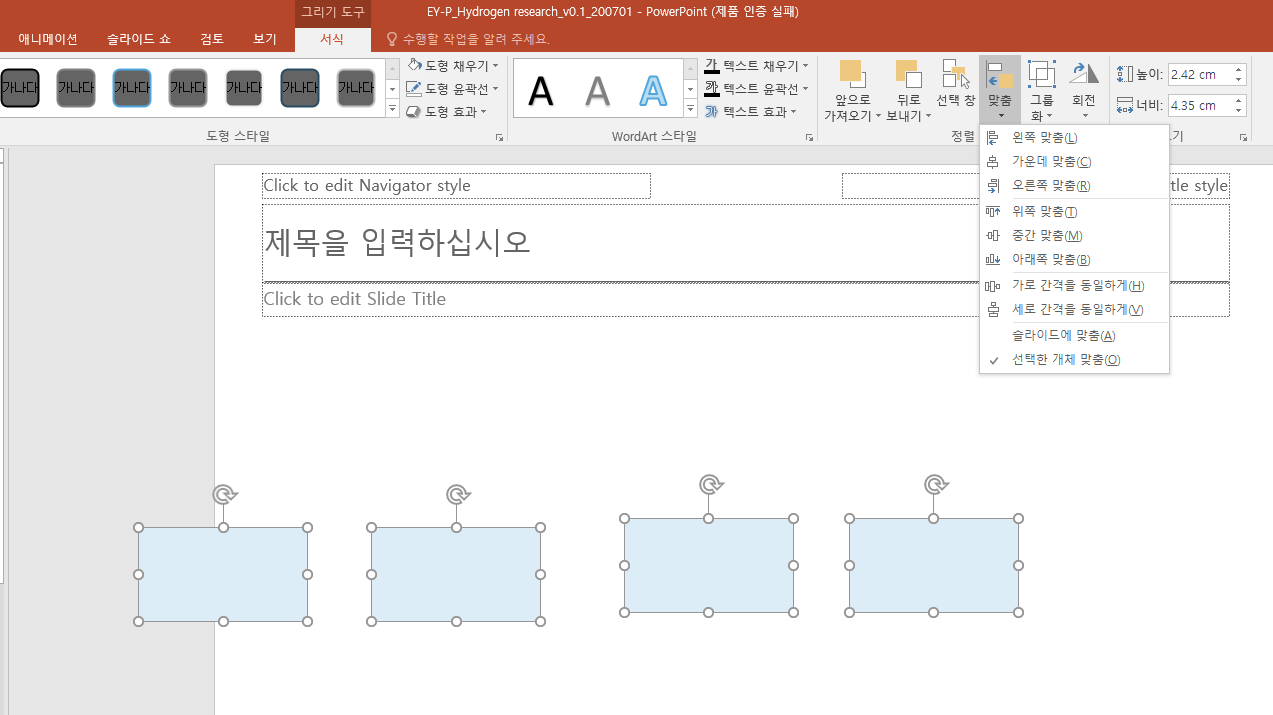The height and width of the screenshot is (715, 1273).
Task: Click the rotation handle above the rightmost rectangle
Action: pos(936,485)
